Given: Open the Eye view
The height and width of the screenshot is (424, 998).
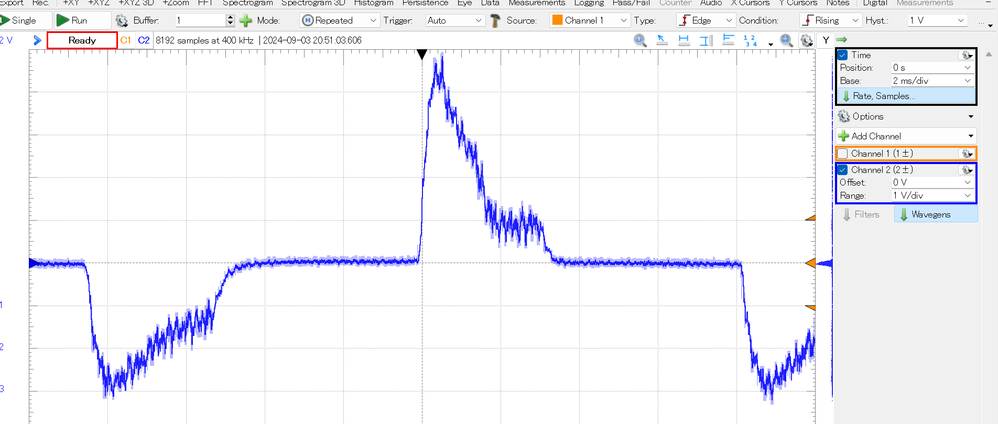Looking at the screenshot, I should 465,3.
